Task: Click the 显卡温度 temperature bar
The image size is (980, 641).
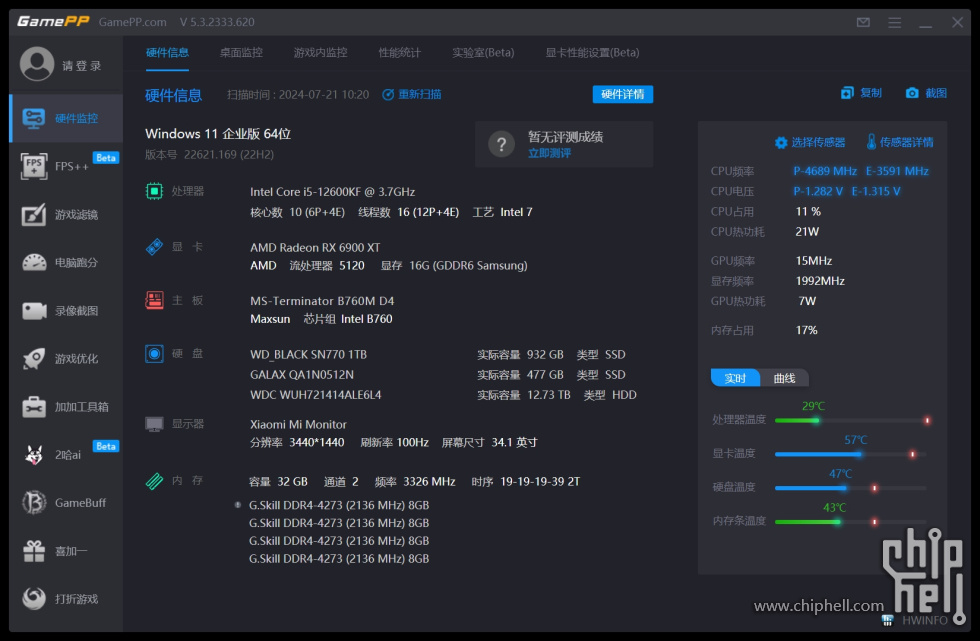Action: (852, 454)
